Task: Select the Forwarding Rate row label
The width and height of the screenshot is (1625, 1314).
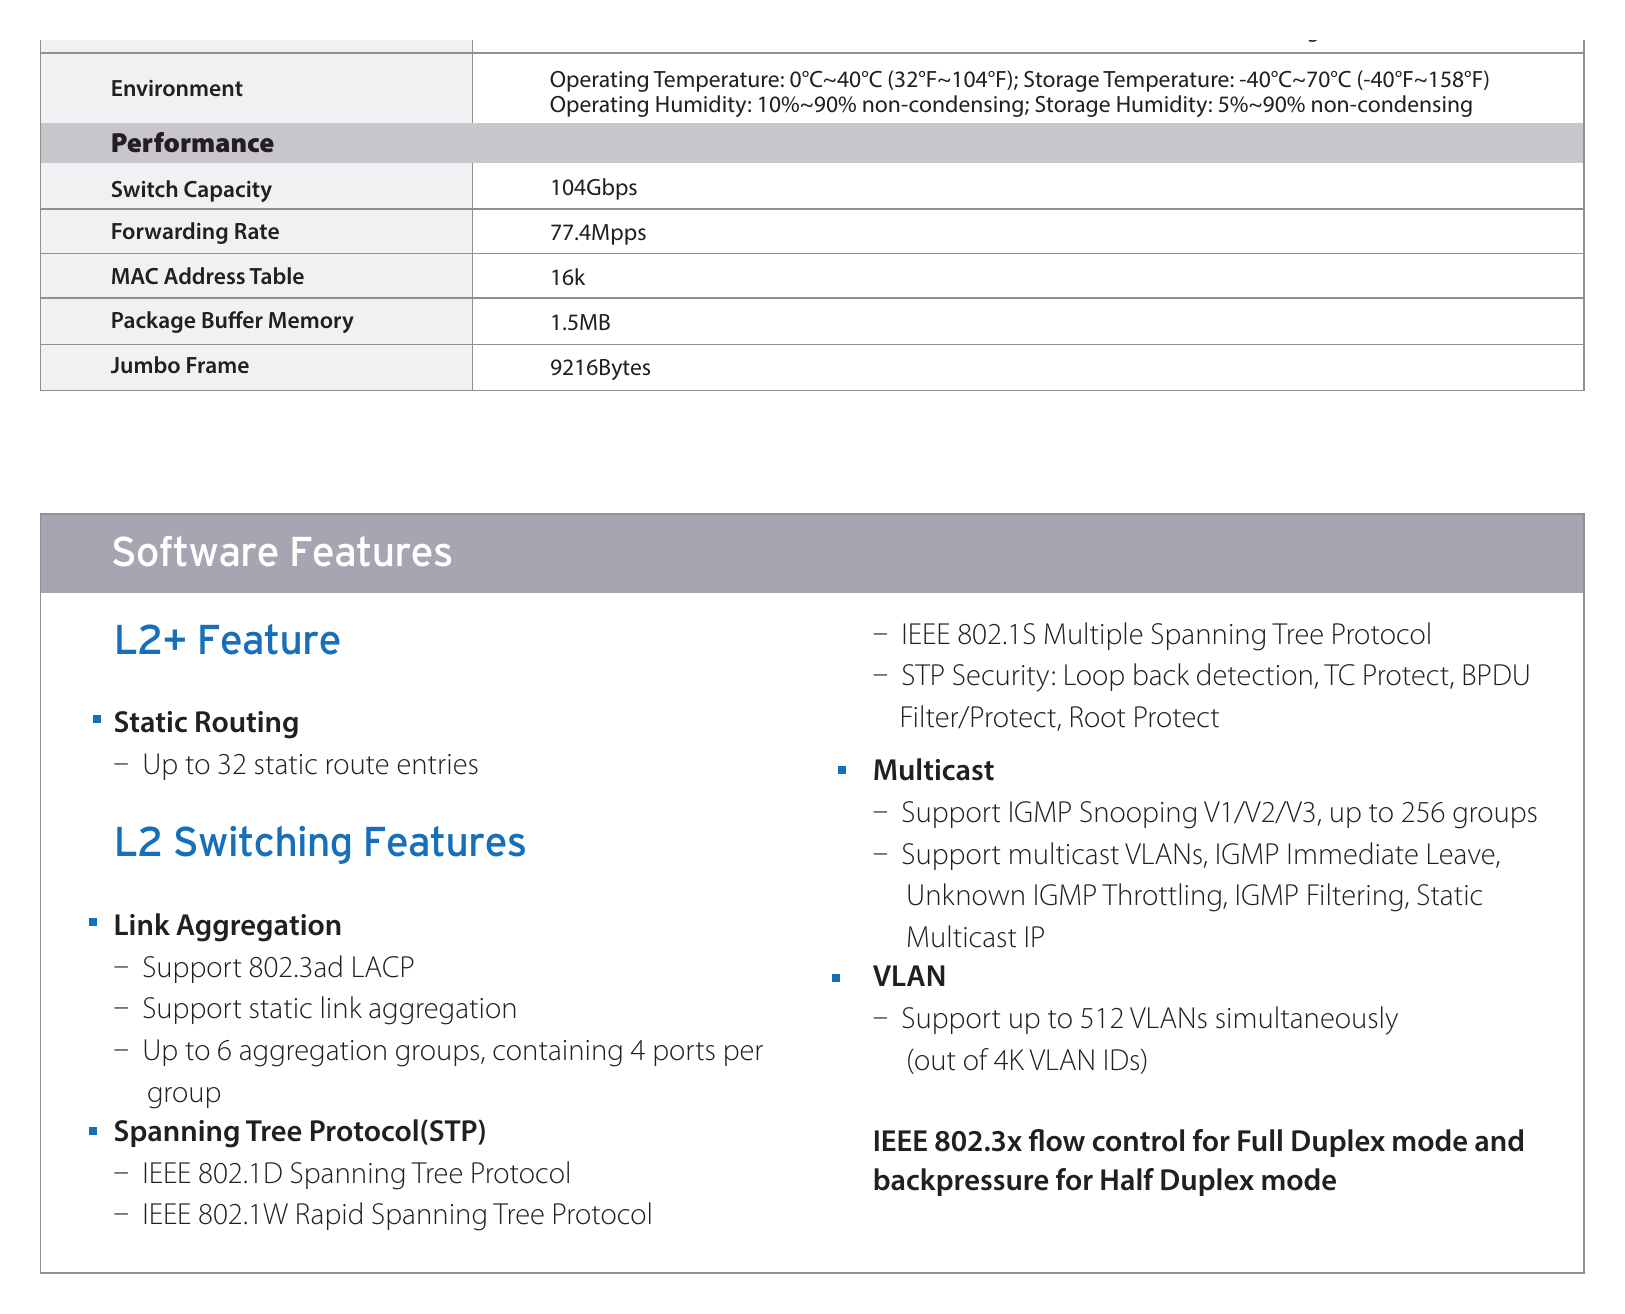Action: point(195,231)
